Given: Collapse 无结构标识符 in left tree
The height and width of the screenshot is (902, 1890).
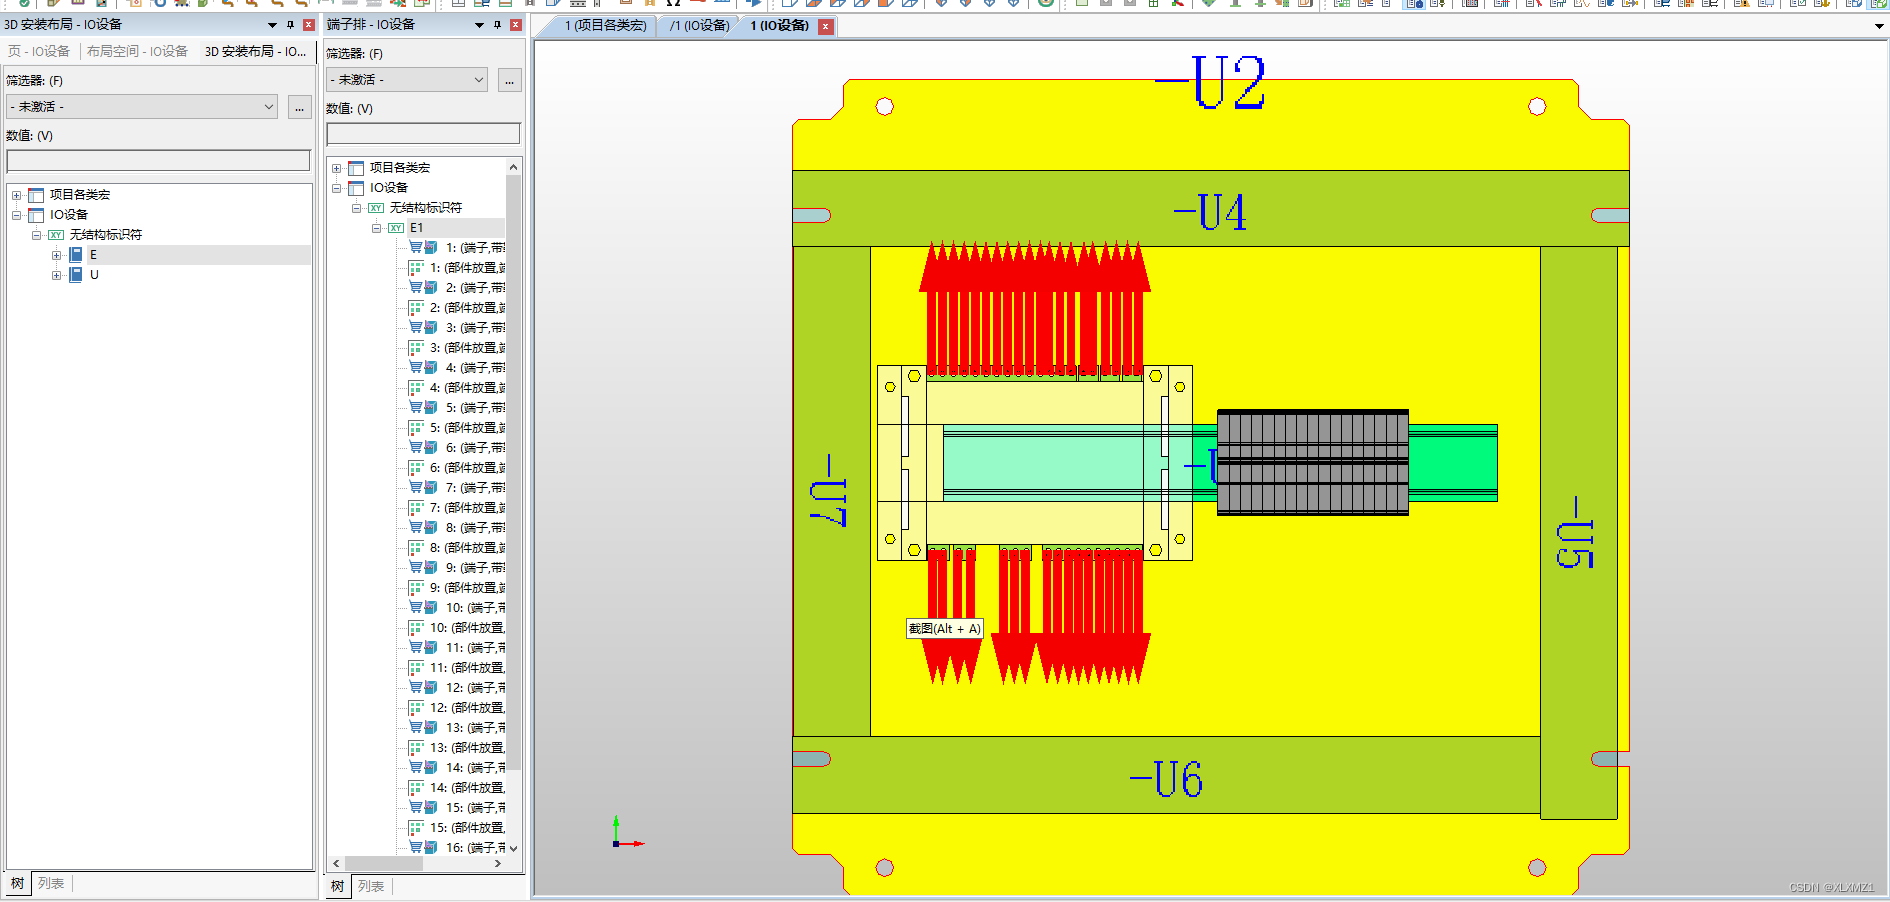Looking at the screenshot, I should 36,235.
